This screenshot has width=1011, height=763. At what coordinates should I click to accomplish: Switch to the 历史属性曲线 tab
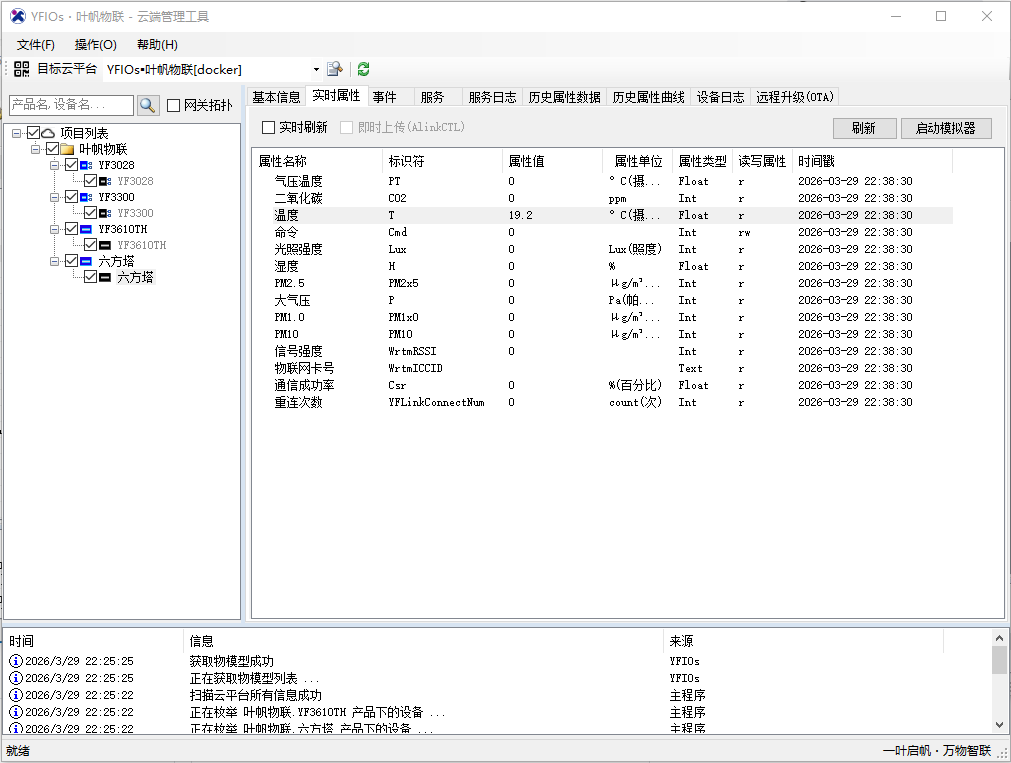(x=649, y=97)
